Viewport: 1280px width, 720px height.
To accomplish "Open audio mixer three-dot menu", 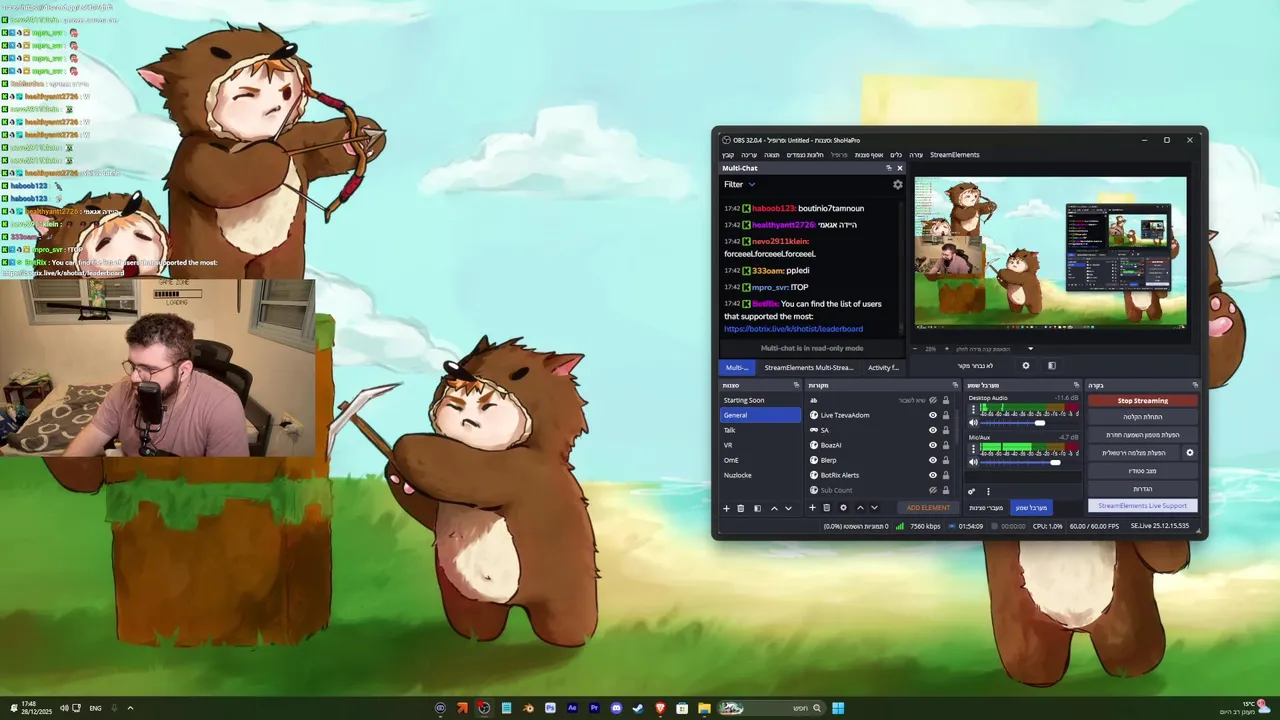I will pyautogui.click(x=988, y=491).
